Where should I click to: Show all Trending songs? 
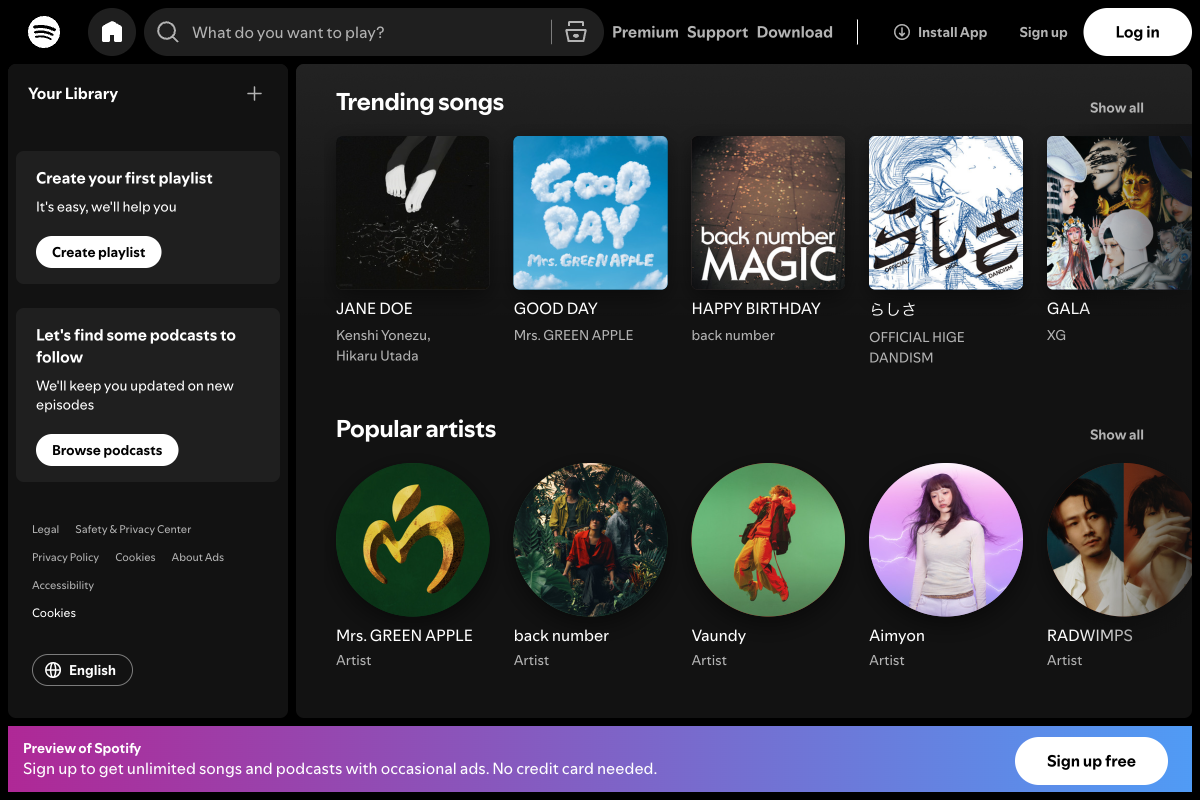pyautogui.click(x=1116, y=108)
